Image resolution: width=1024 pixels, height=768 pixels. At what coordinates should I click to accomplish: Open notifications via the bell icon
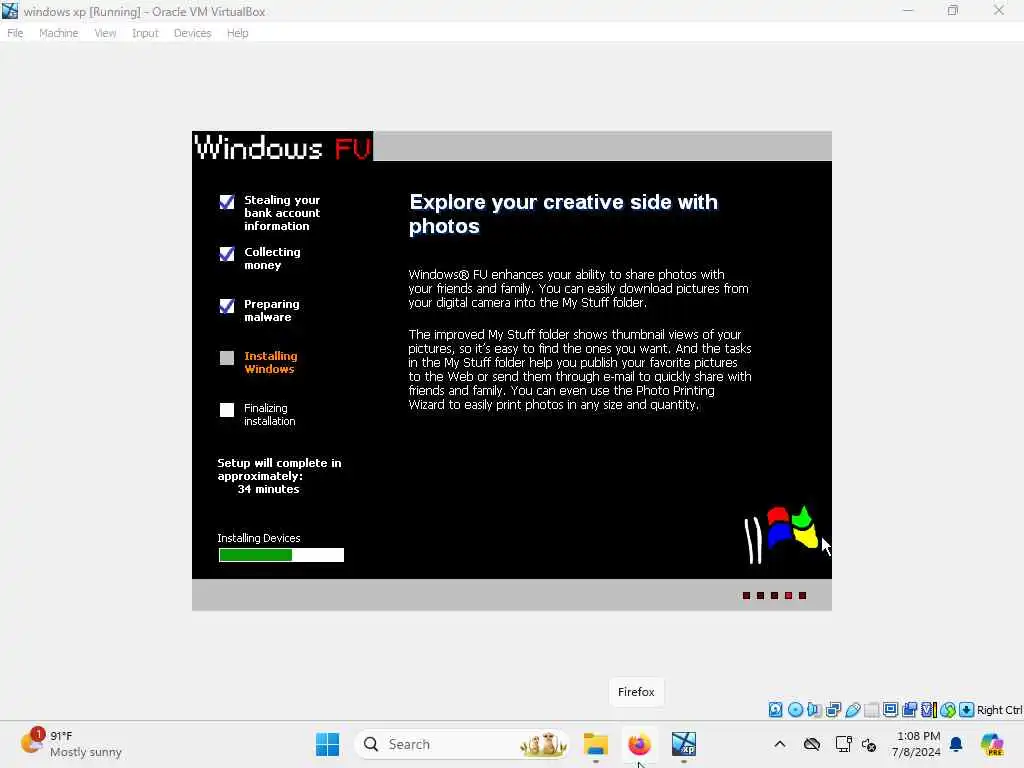click(956, 744)
